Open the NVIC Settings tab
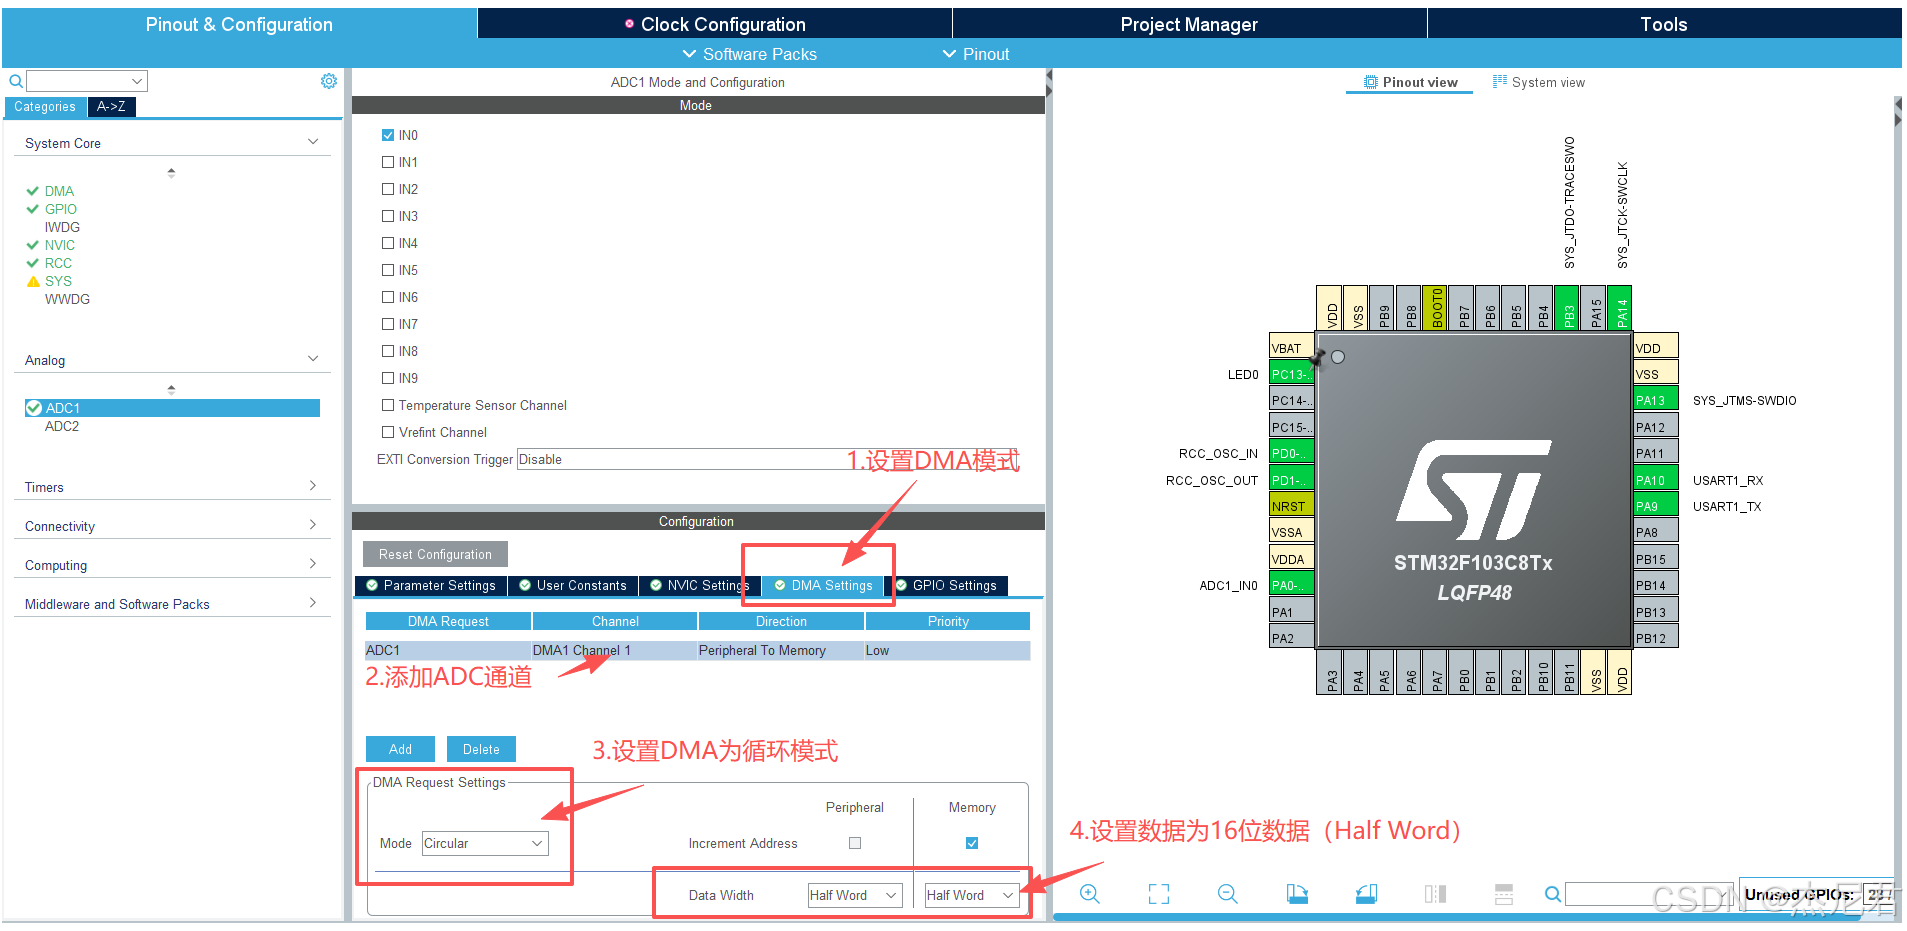Image resolution: width=1907 pixels, height=931 pixels. point(698,585)
